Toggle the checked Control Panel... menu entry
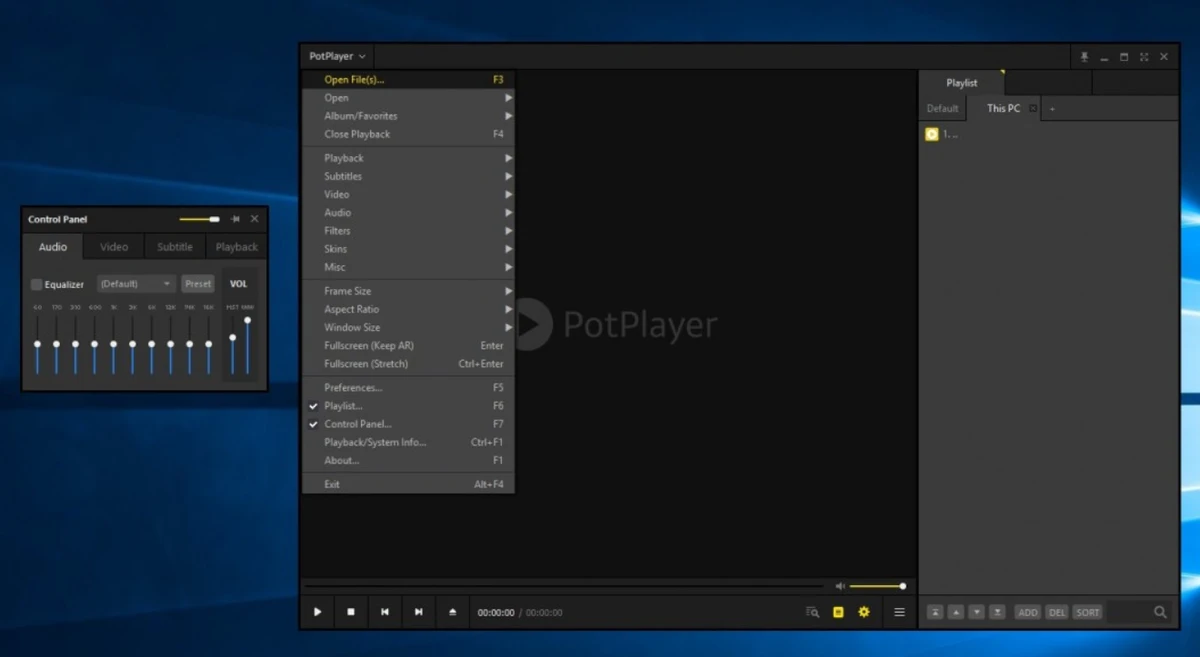Viewport: 1200px width, 657px height. [408, 424]
